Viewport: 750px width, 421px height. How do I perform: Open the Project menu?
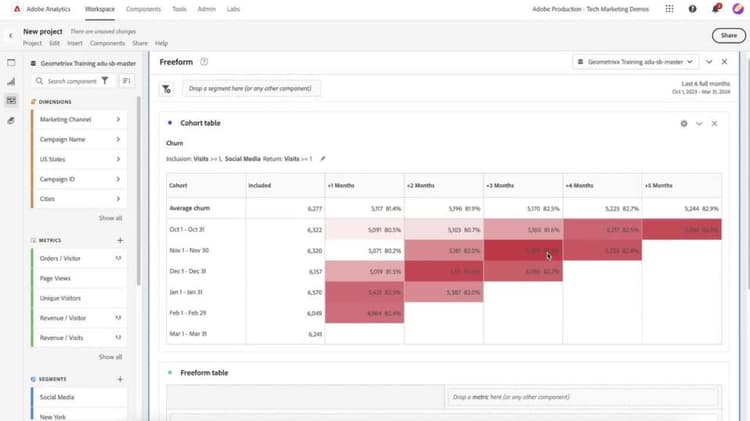point(32,43)
